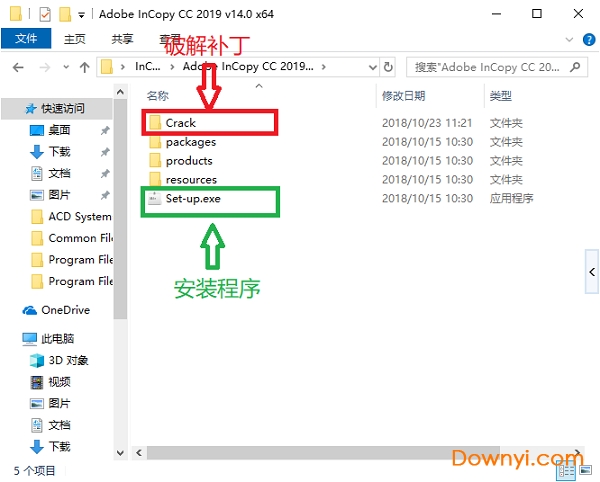Image resolution: width=600 pixels, height=482 pixels.
Task: Click the Back navigation arrow
Action: pos(18,68)
